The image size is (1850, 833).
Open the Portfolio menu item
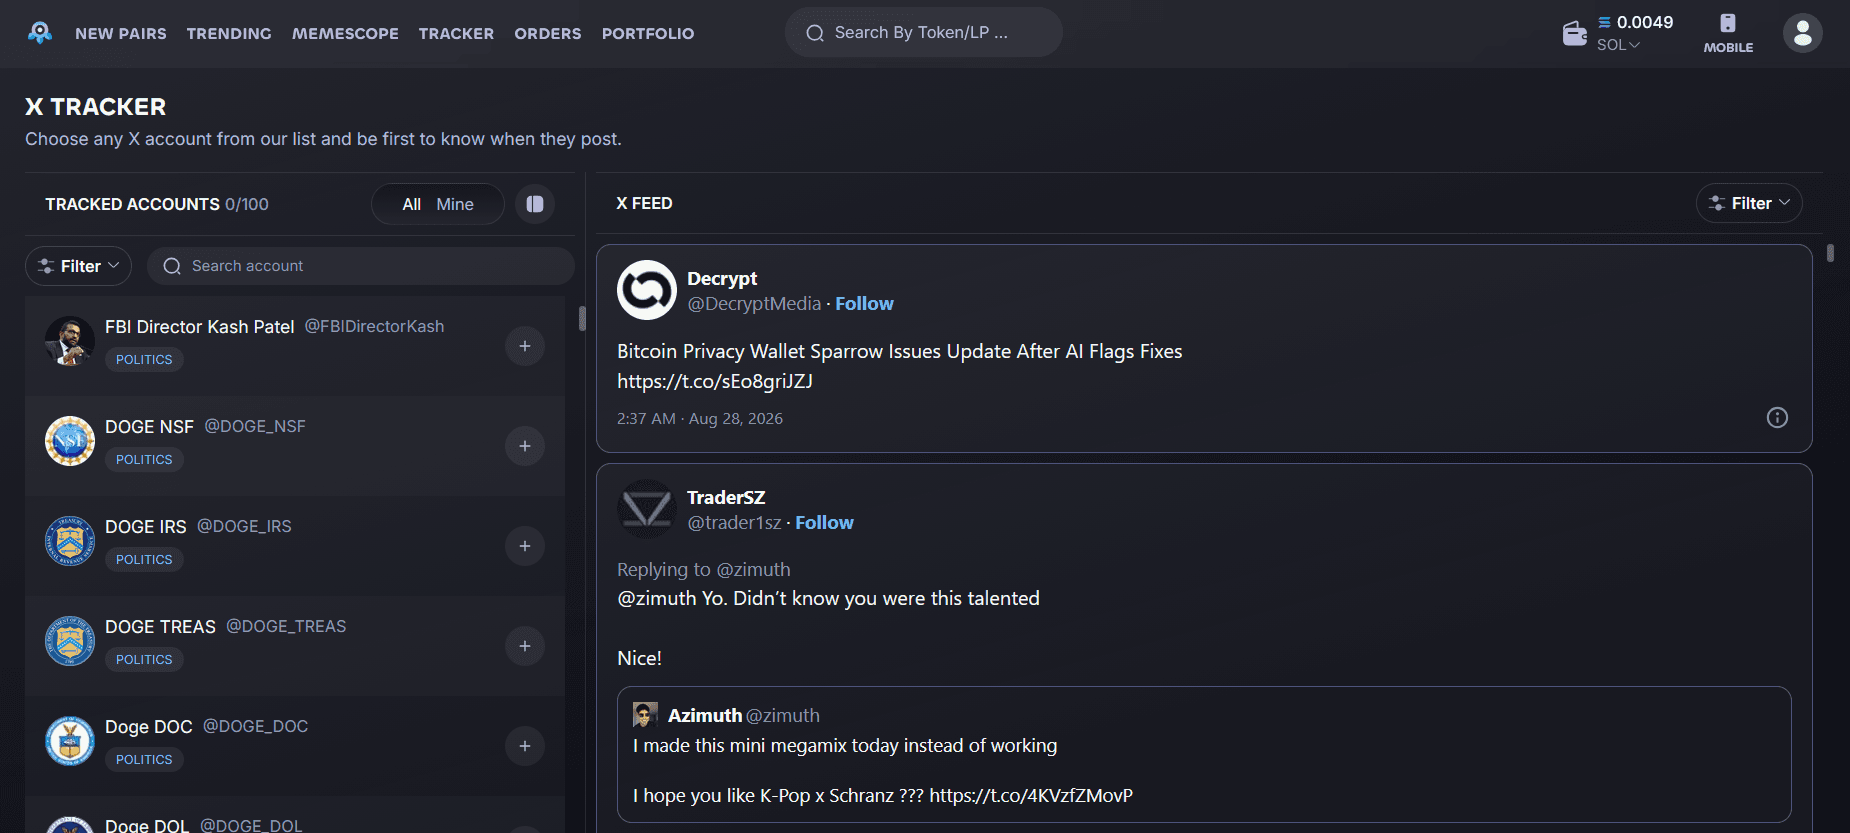[648, 34]
